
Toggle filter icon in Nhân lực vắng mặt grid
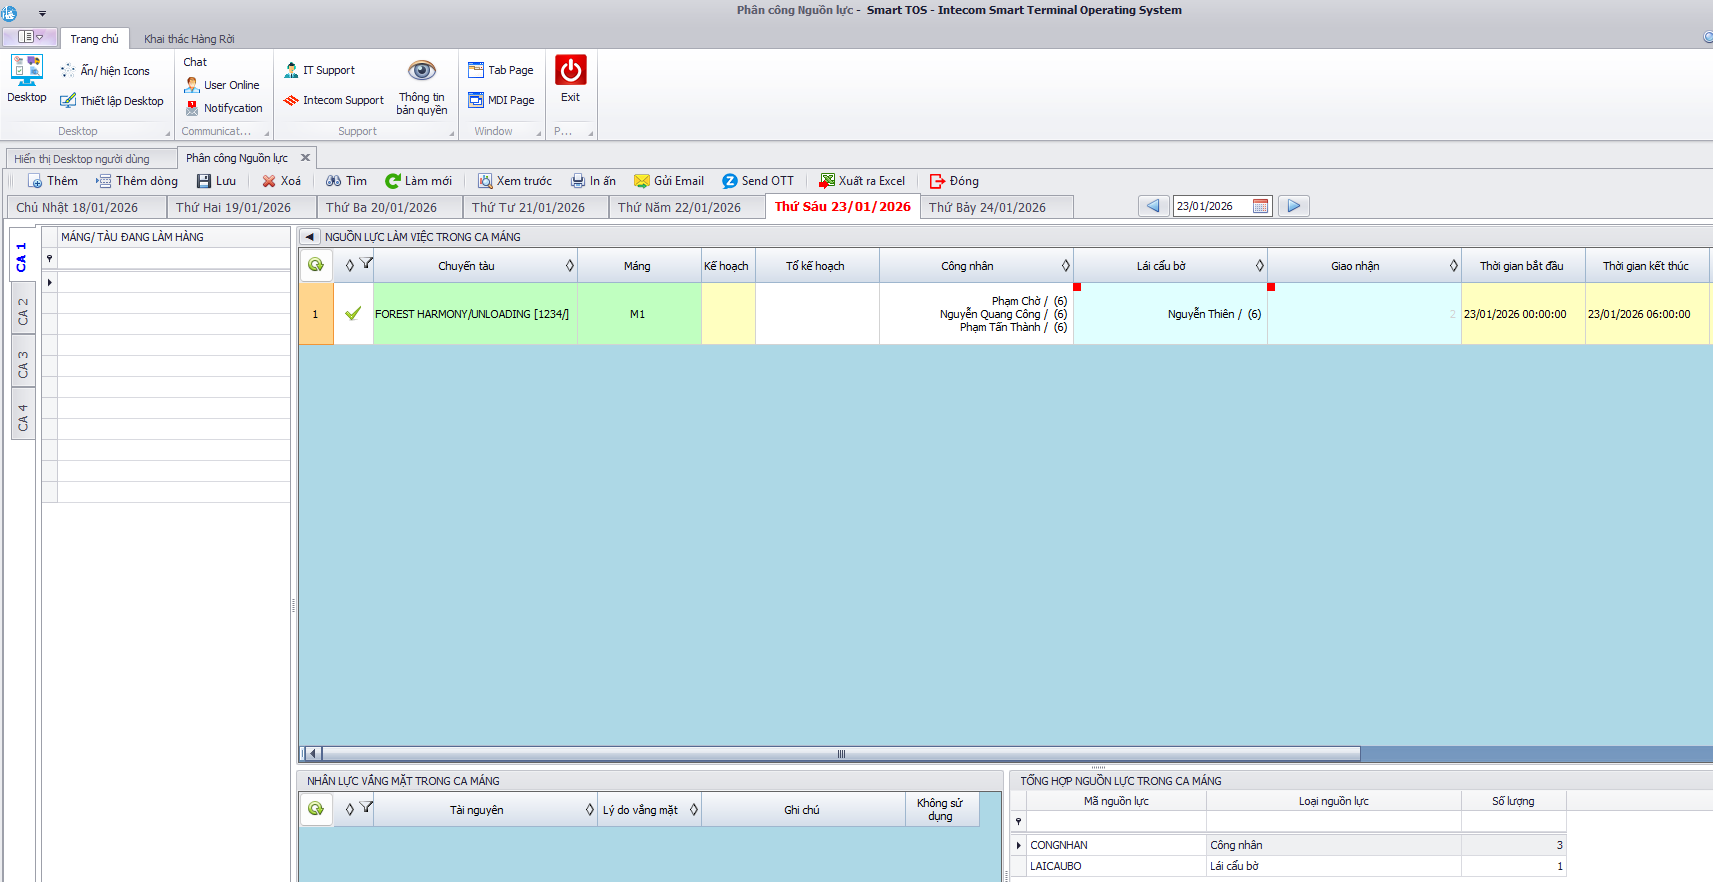[x=367, y=808]
